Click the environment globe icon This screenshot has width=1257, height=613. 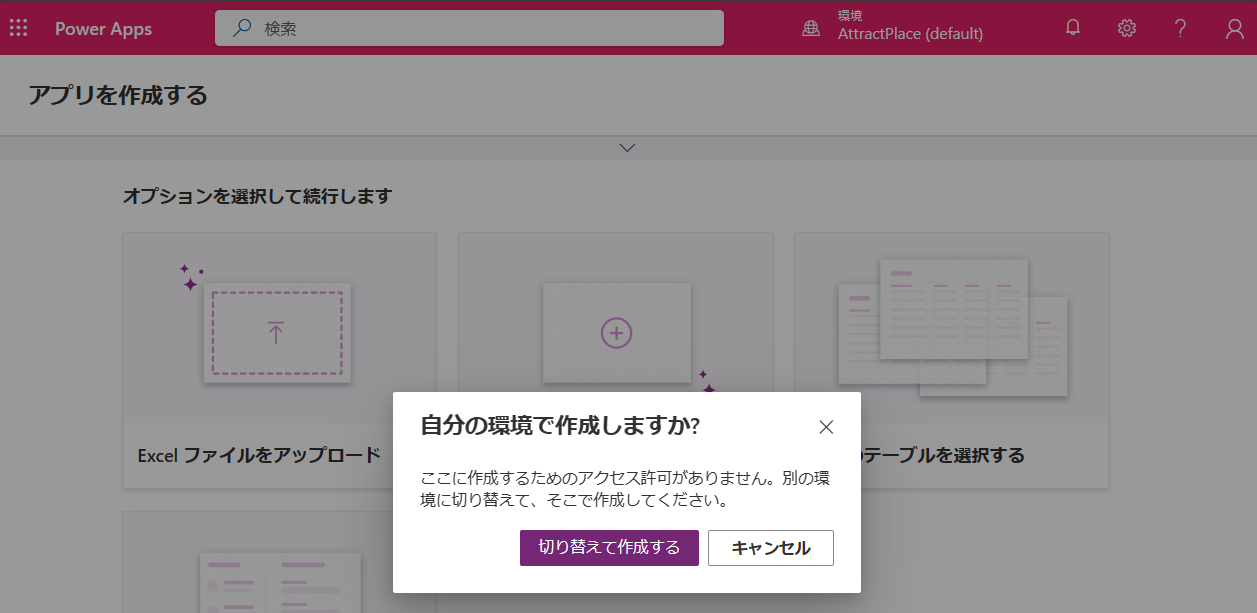click(810, 27)
